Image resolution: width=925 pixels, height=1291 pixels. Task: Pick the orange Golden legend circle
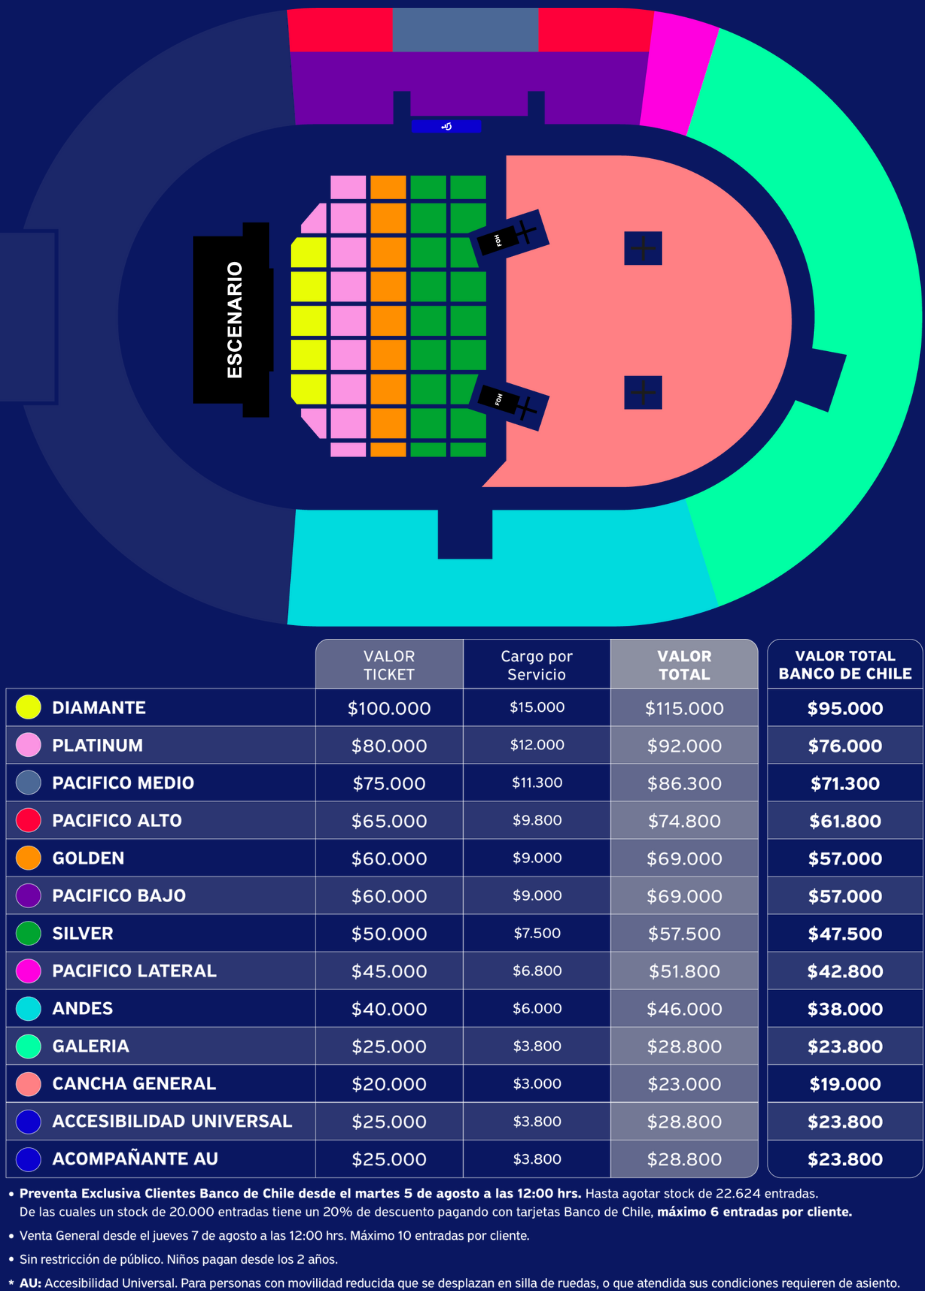[x=28, y=858]
